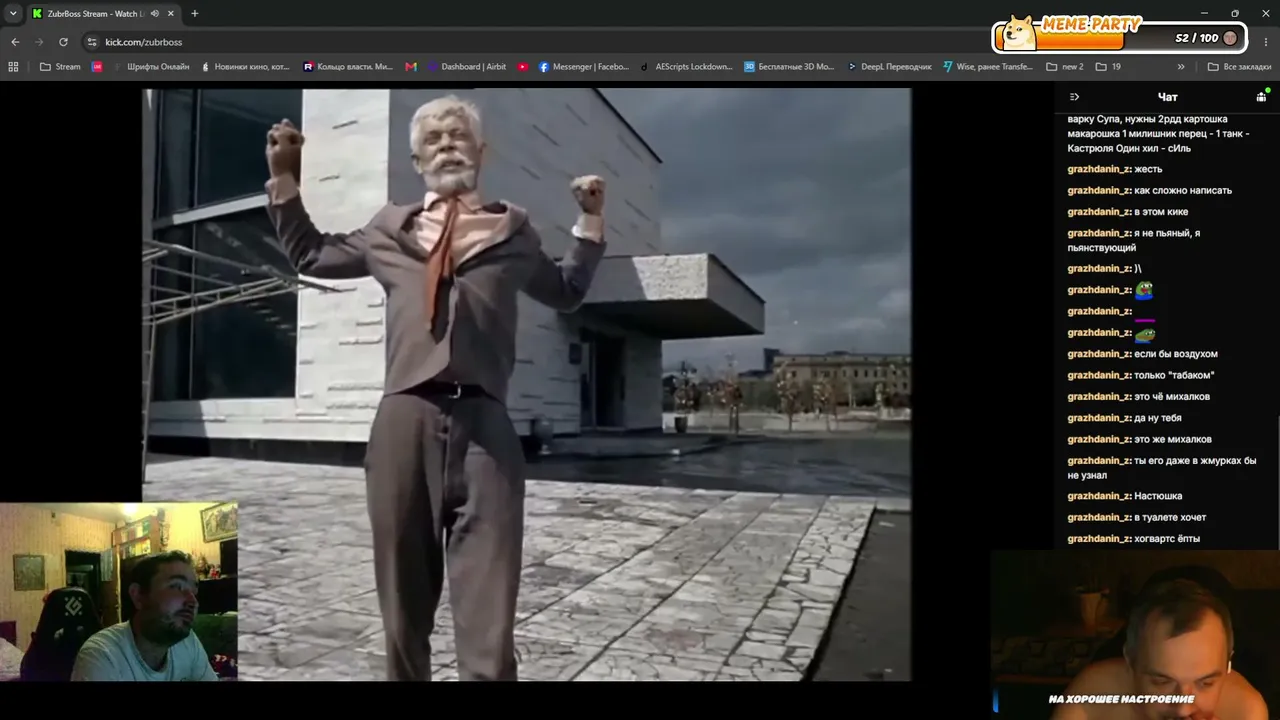This screenshot has width=1280, height=720.
Task: Open the Кольцо власти bookmark
Action: pyautogui.click(x=348, y=67)
